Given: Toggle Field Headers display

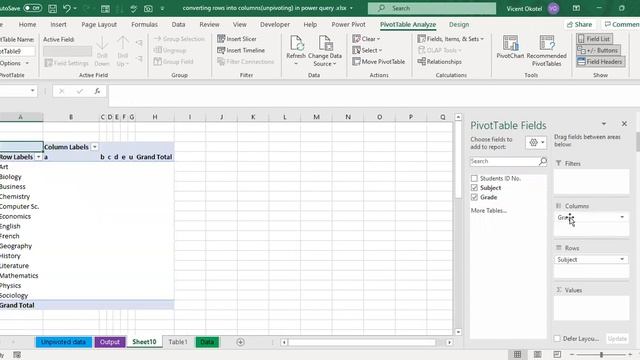Looking at the screenshot, I should (x=600, y=62).
